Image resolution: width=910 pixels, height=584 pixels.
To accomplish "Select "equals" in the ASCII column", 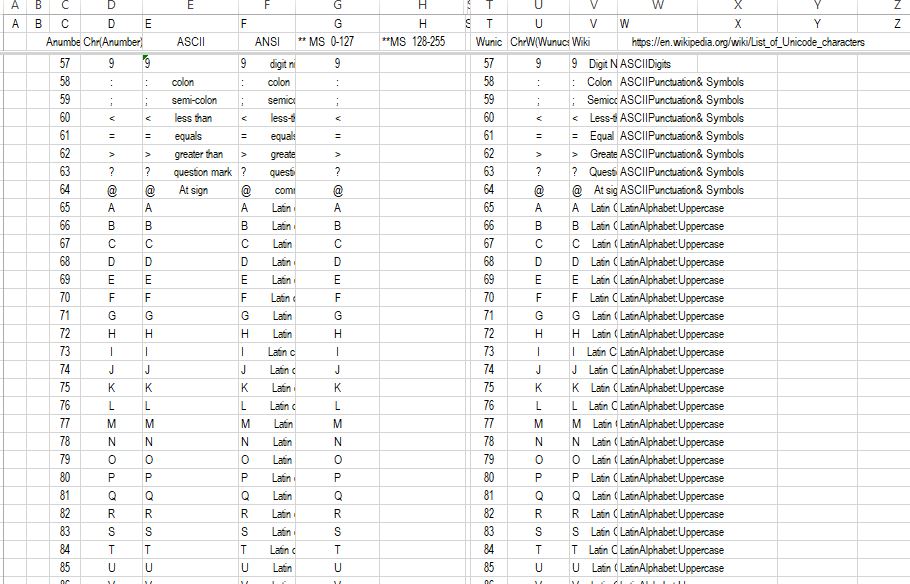I will point(188,136).
